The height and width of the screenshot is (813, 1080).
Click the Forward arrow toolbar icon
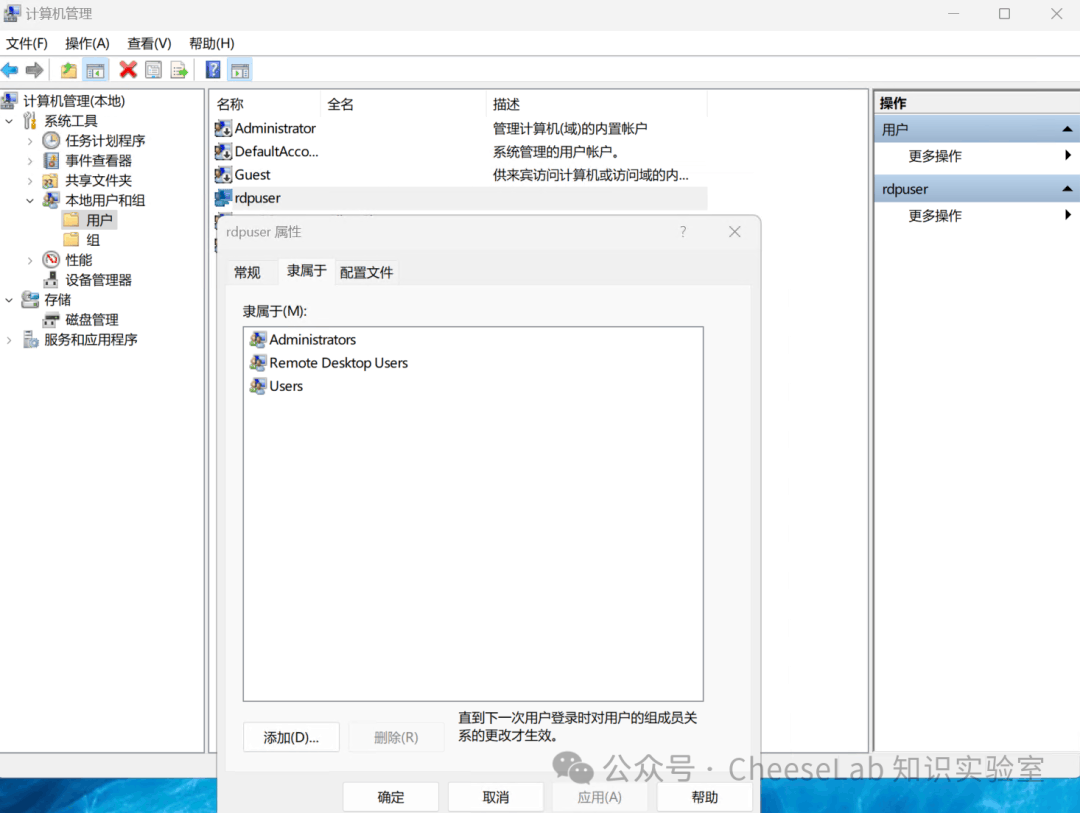[x=34, y=70]
